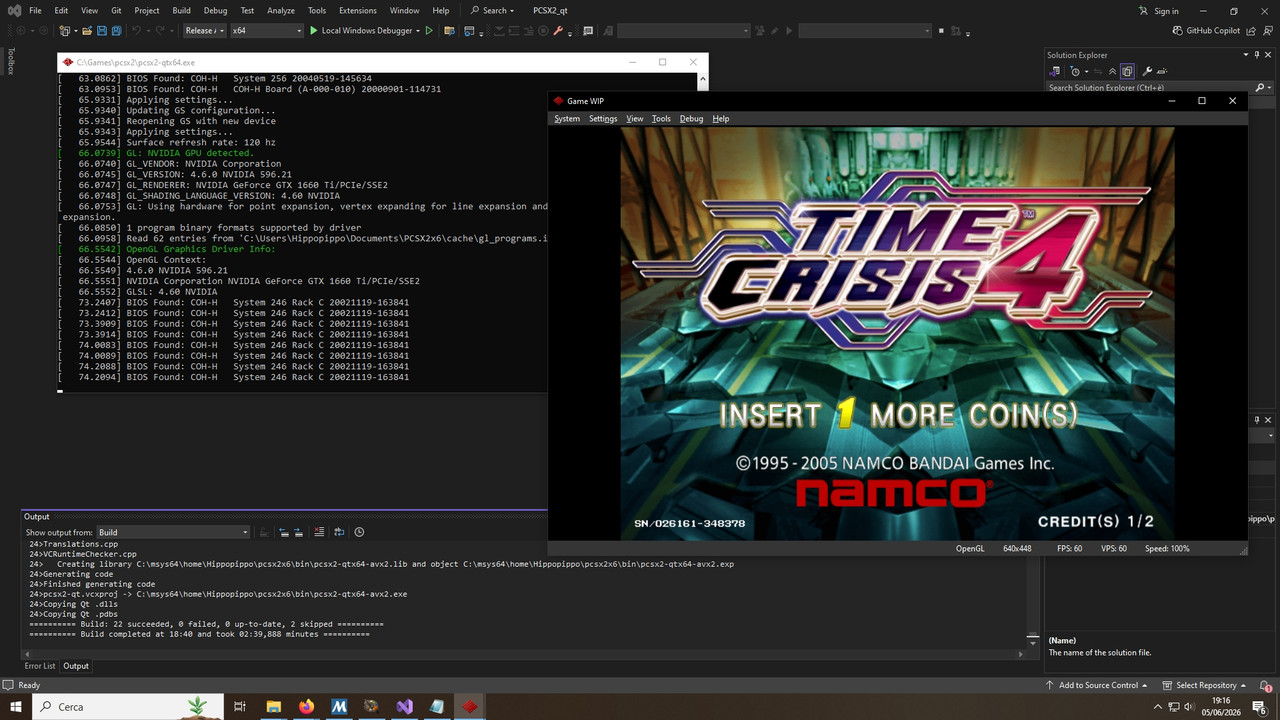Expand Select Repository menu in status bar
This screenshot has width=1280, height=720.
coord(1204,685)
